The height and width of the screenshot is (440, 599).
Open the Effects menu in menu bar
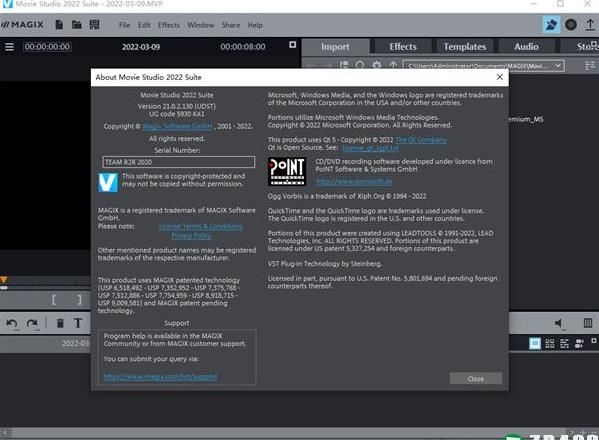[x=168, y=25]
